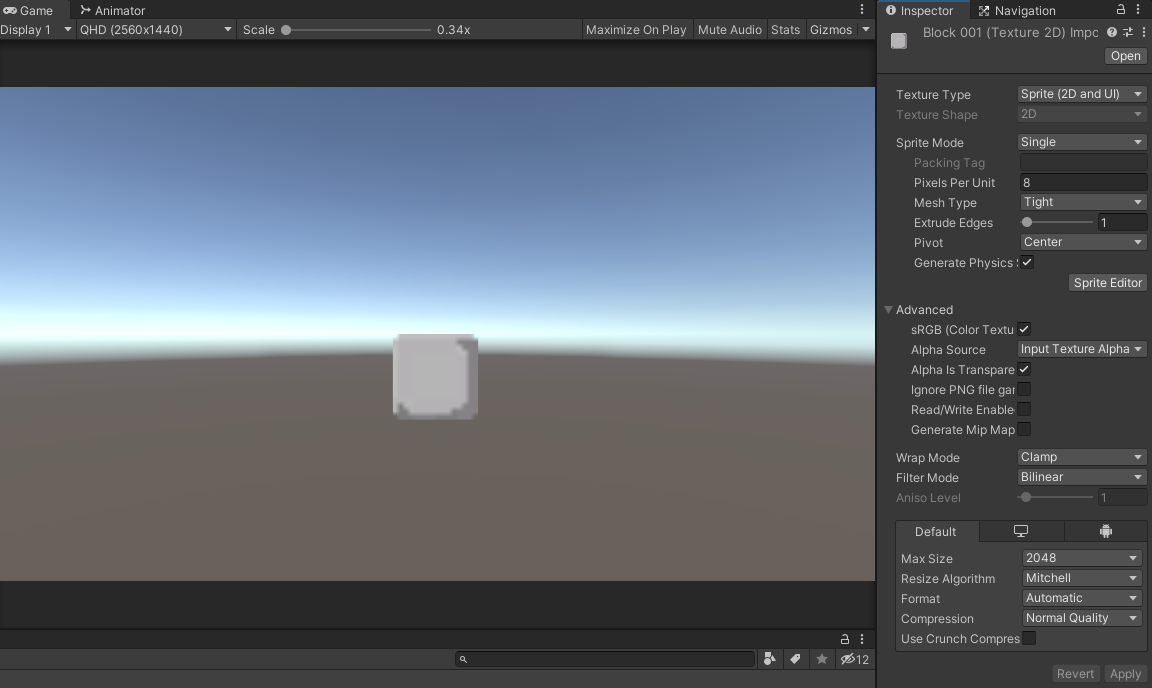Open the Game view three-dot options menu

click(x=862, y=10)
